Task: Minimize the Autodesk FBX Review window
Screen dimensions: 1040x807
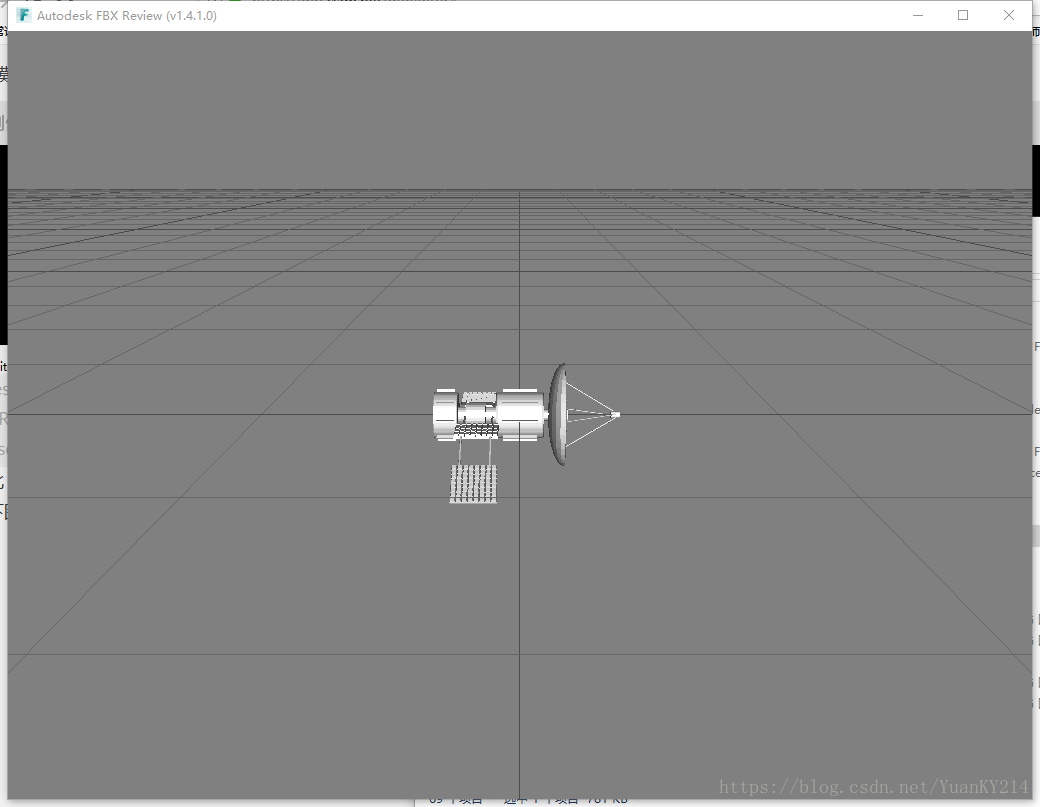Action: click(917, 15)
